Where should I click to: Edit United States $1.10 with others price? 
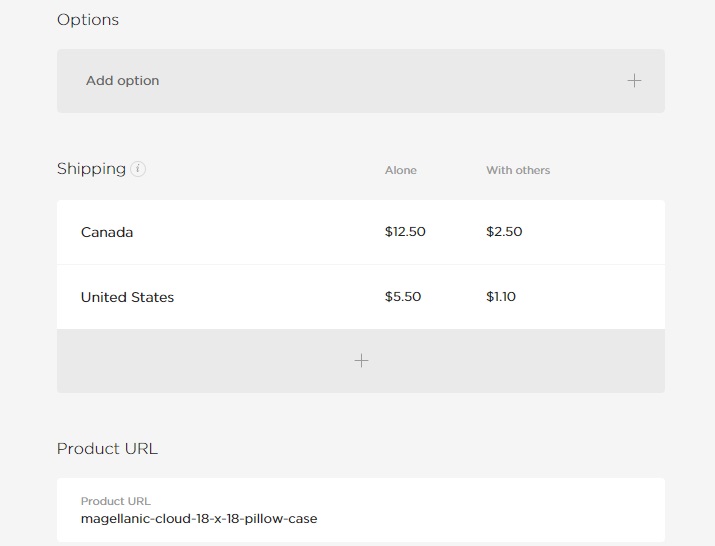[501, 296]
